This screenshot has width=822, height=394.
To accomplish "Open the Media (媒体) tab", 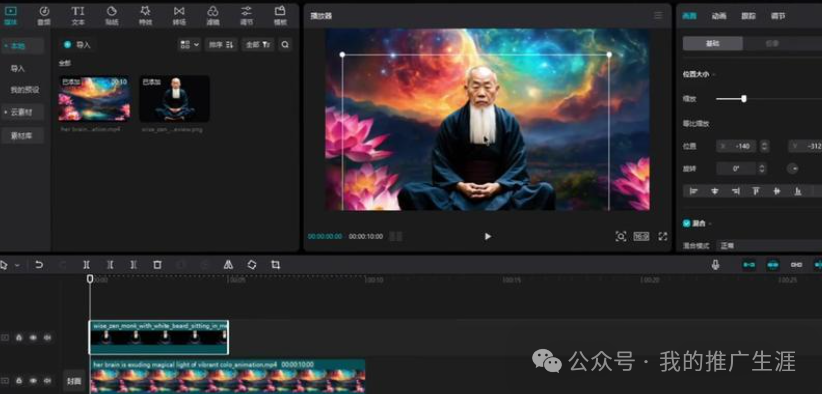I will point(10,15).
